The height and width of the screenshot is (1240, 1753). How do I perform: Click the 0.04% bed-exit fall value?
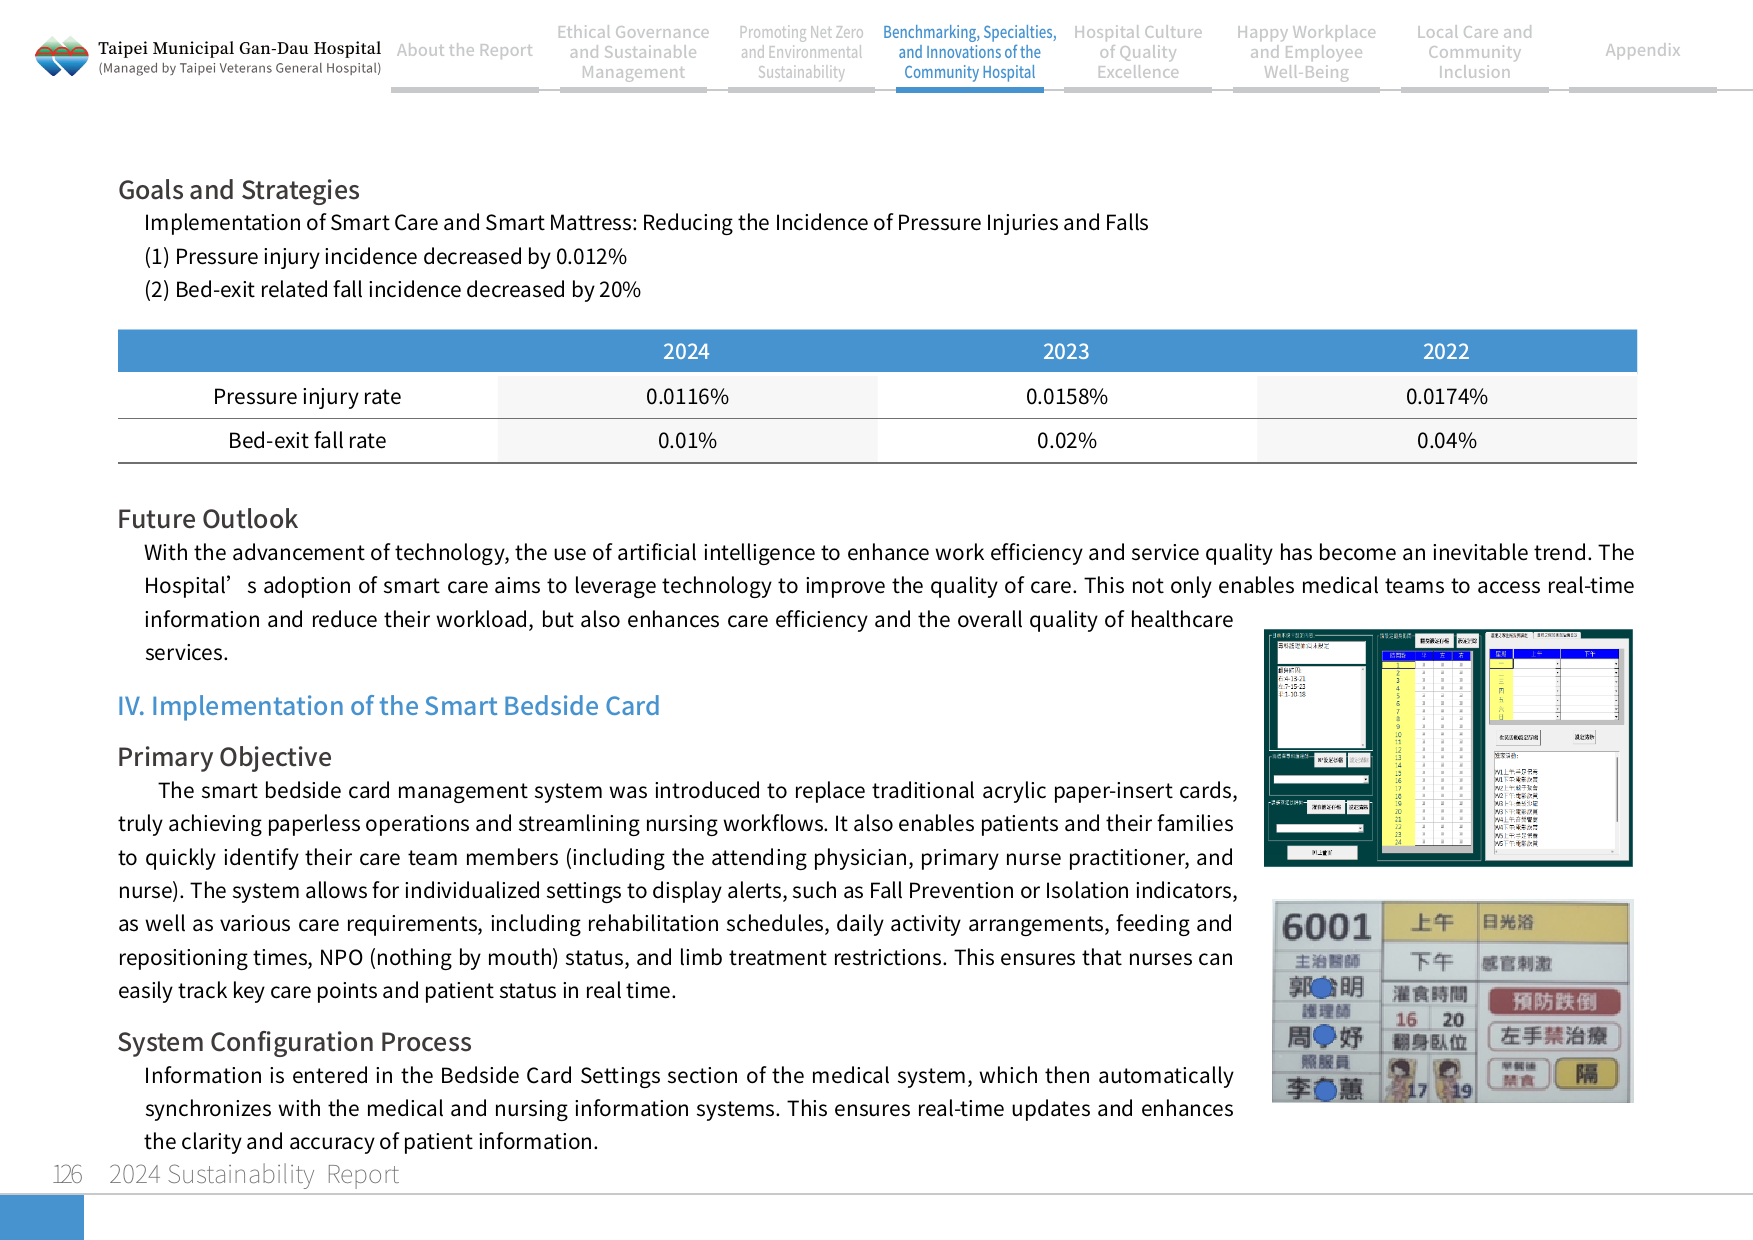[x=1447, y=441]
